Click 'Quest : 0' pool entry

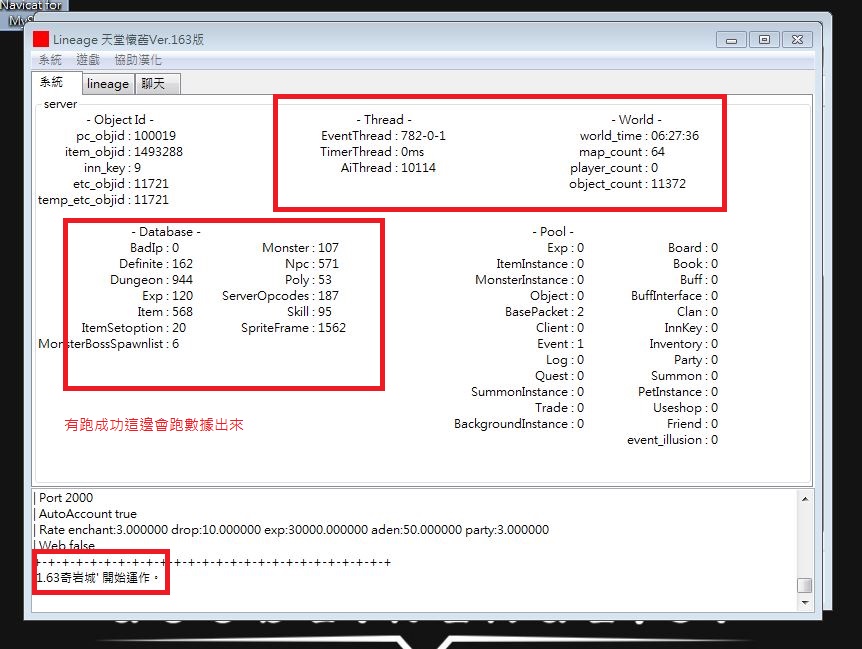[x=560, y=376]
